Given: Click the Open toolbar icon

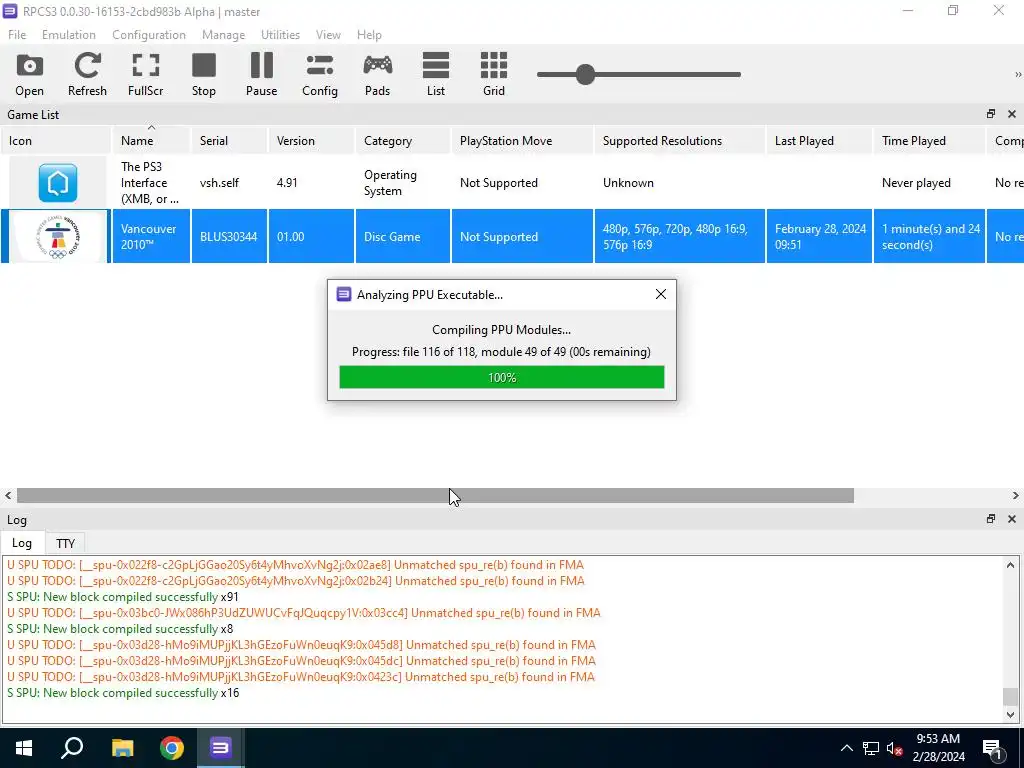Looking at the screenshot, I should (x=29, y=74).
